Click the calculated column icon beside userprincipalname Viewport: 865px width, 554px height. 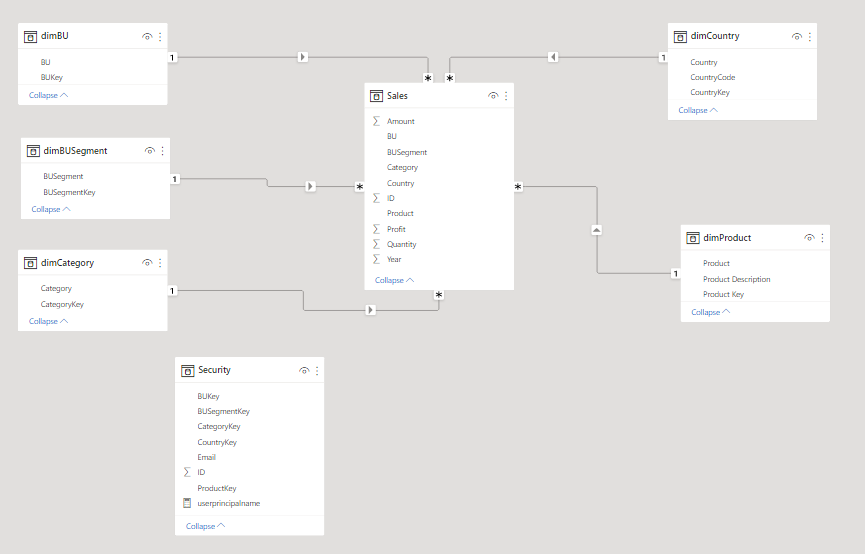[x=187, y=503]
